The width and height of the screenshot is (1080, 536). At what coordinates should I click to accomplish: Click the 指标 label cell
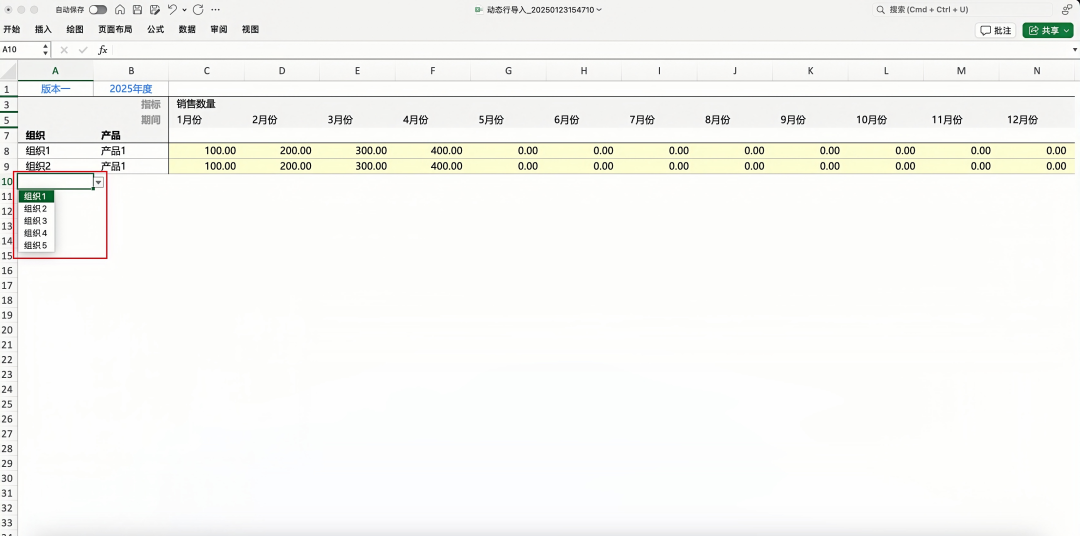coord(151,104)
